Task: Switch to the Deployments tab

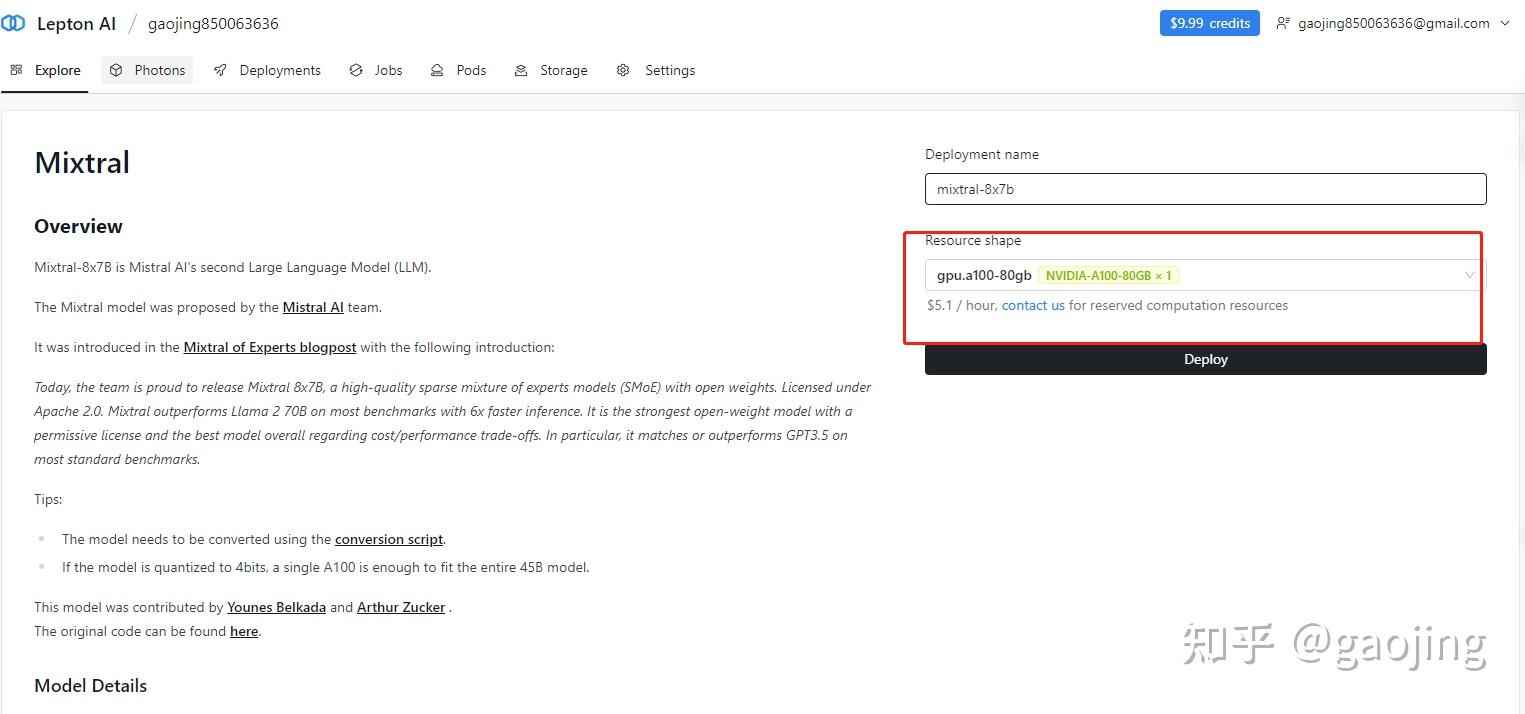Action: [279, 70]
